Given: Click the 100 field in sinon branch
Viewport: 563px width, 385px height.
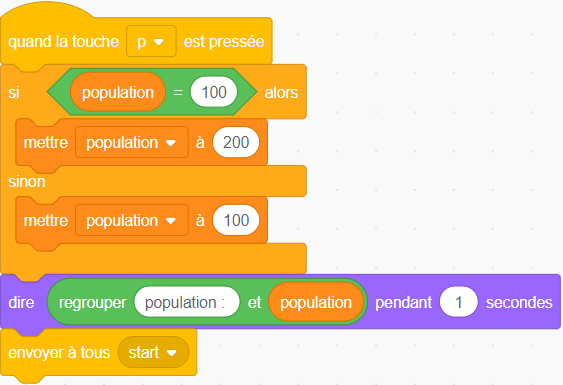Looking at the screenshot, I should click(x=236, y=220).
